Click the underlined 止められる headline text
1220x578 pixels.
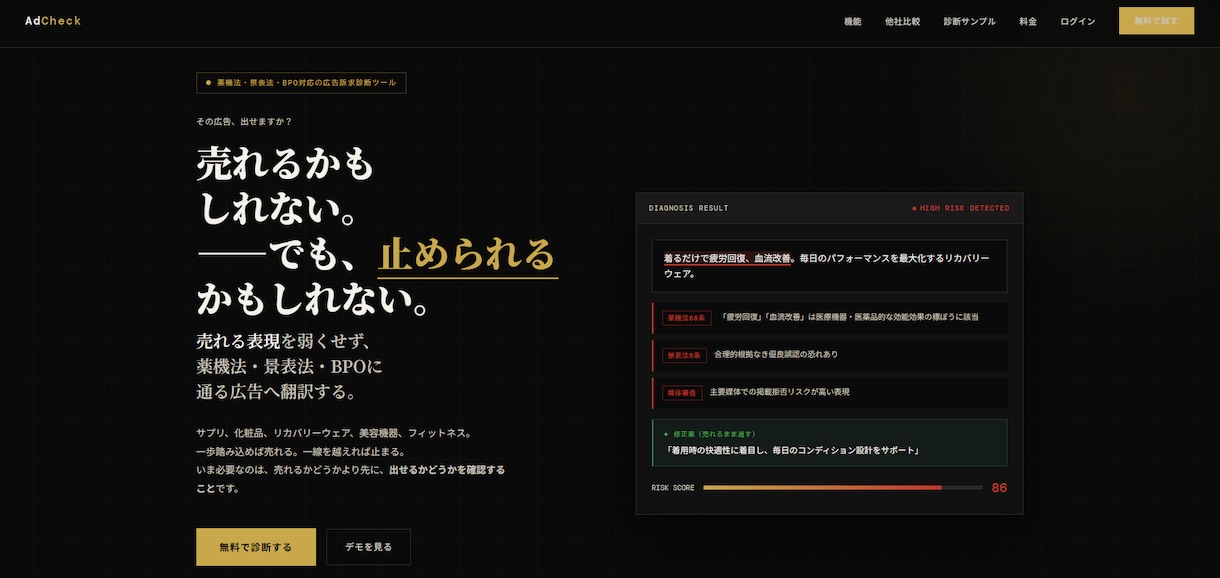point(467,253)
